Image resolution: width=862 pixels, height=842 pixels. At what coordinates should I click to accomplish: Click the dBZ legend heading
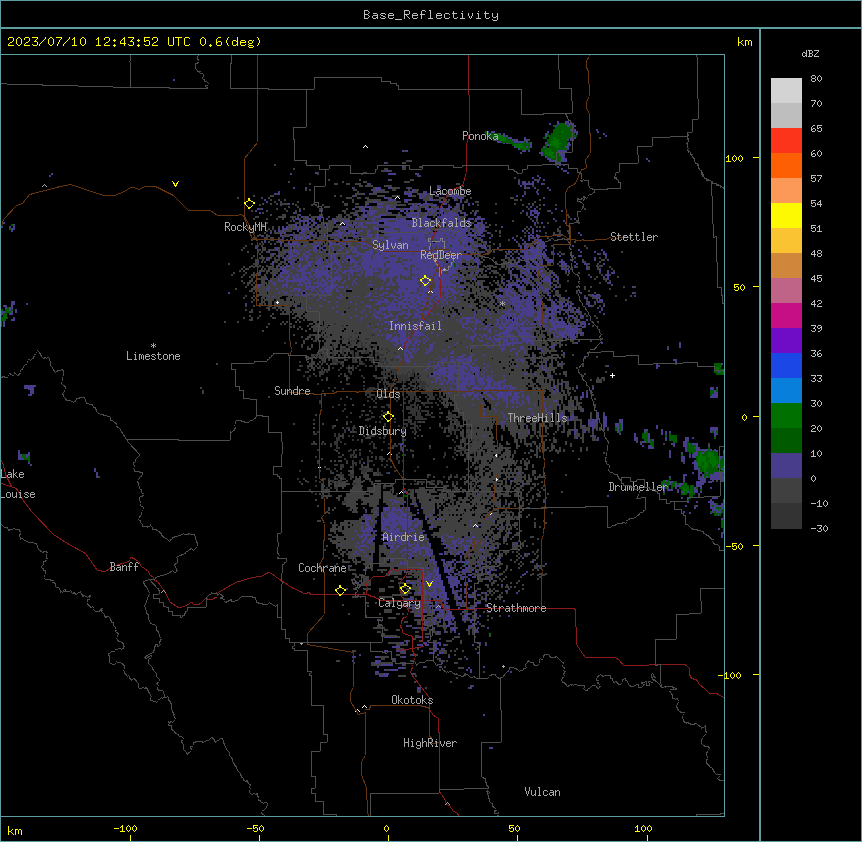tap(810, 53)
